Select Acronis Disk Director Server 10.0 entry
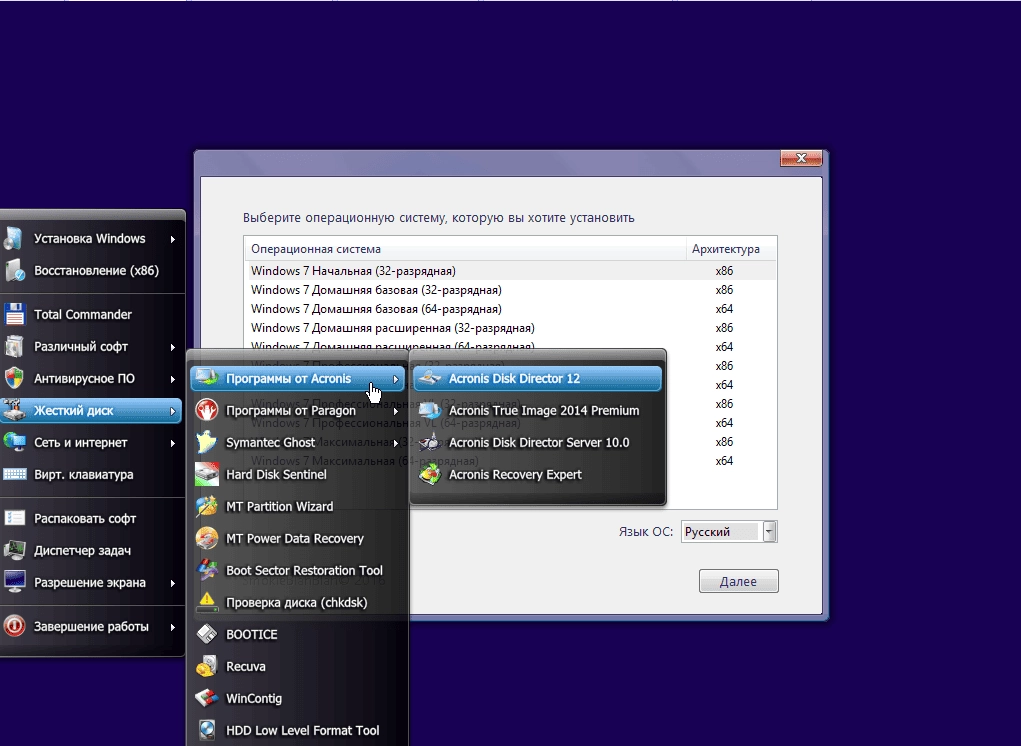 pos(537,442)
